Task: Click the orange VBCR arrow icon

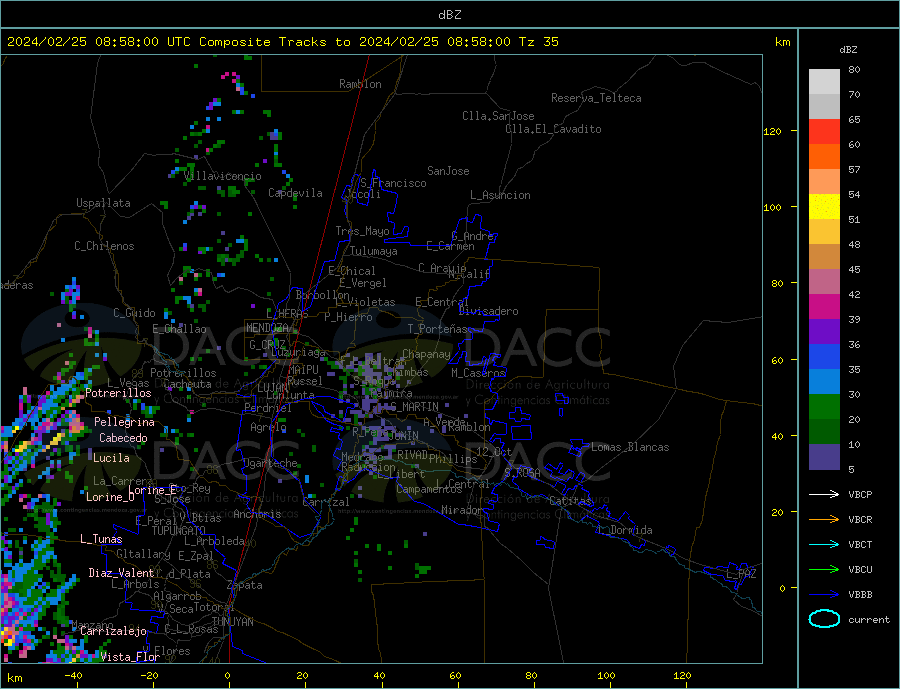Action: click(824, 520)
